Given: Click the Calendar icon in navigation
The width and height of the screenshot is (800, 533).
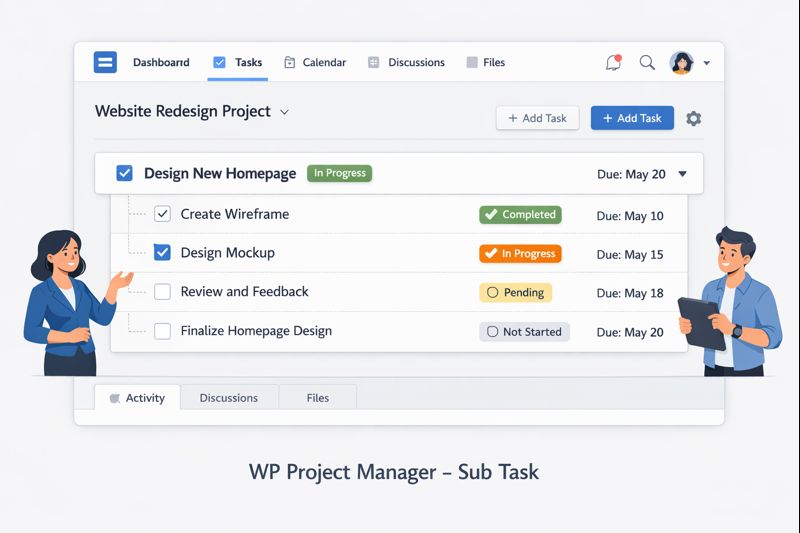Looking at the screenshot, I should [x=289, y=62].
